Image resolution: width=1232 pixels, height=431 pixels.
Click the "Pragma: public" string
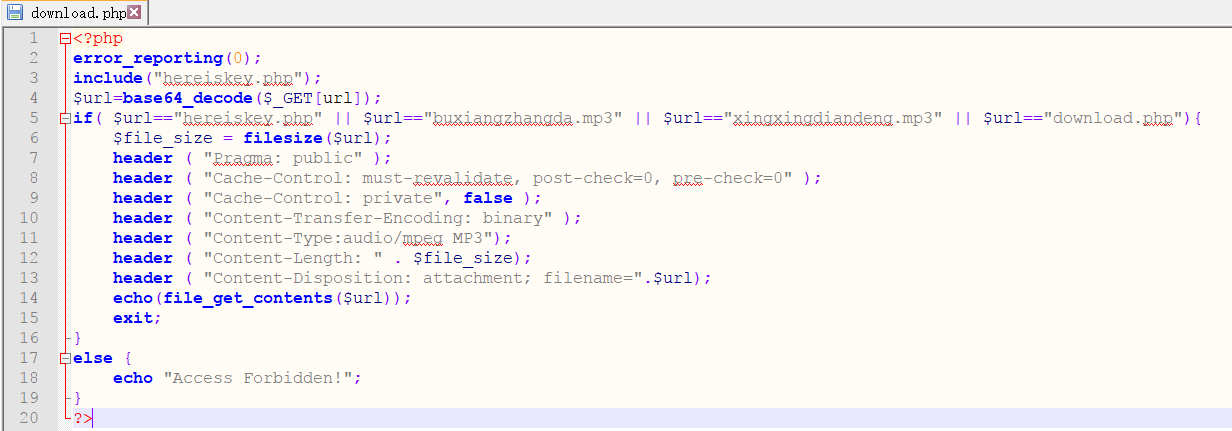click(x=283, y=158)
